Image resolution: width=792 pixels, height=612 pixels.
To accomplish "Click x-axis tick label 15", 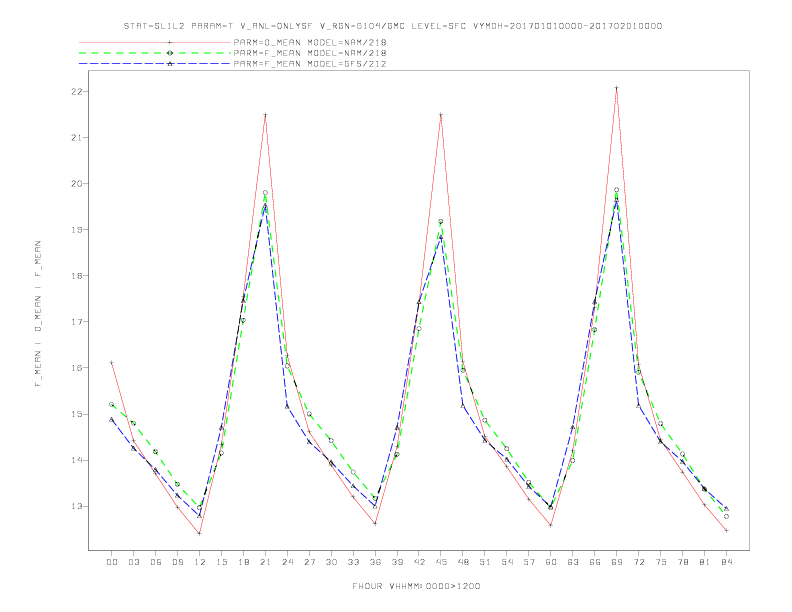I will [221, 562].
